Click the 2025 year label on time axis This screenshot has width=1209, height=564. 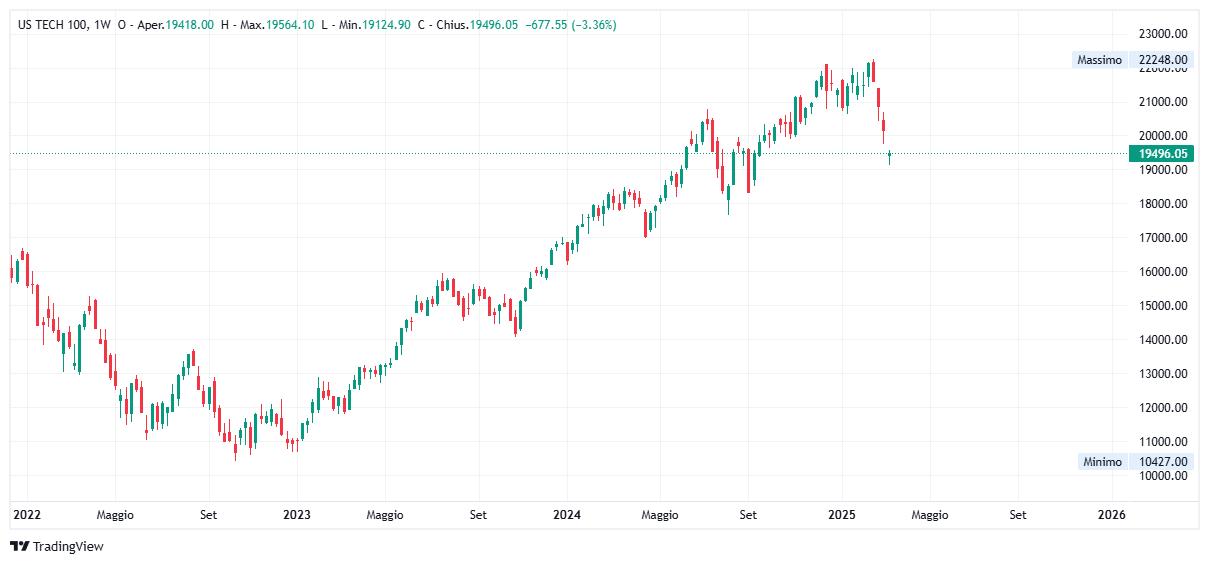tap(841, 515)
